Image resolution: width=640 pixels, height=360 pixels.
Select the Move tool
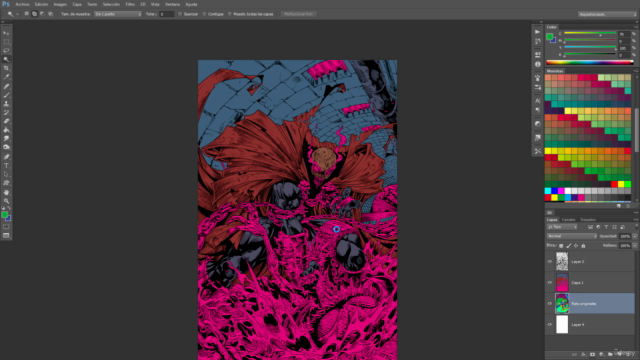(x=6, y=33)
